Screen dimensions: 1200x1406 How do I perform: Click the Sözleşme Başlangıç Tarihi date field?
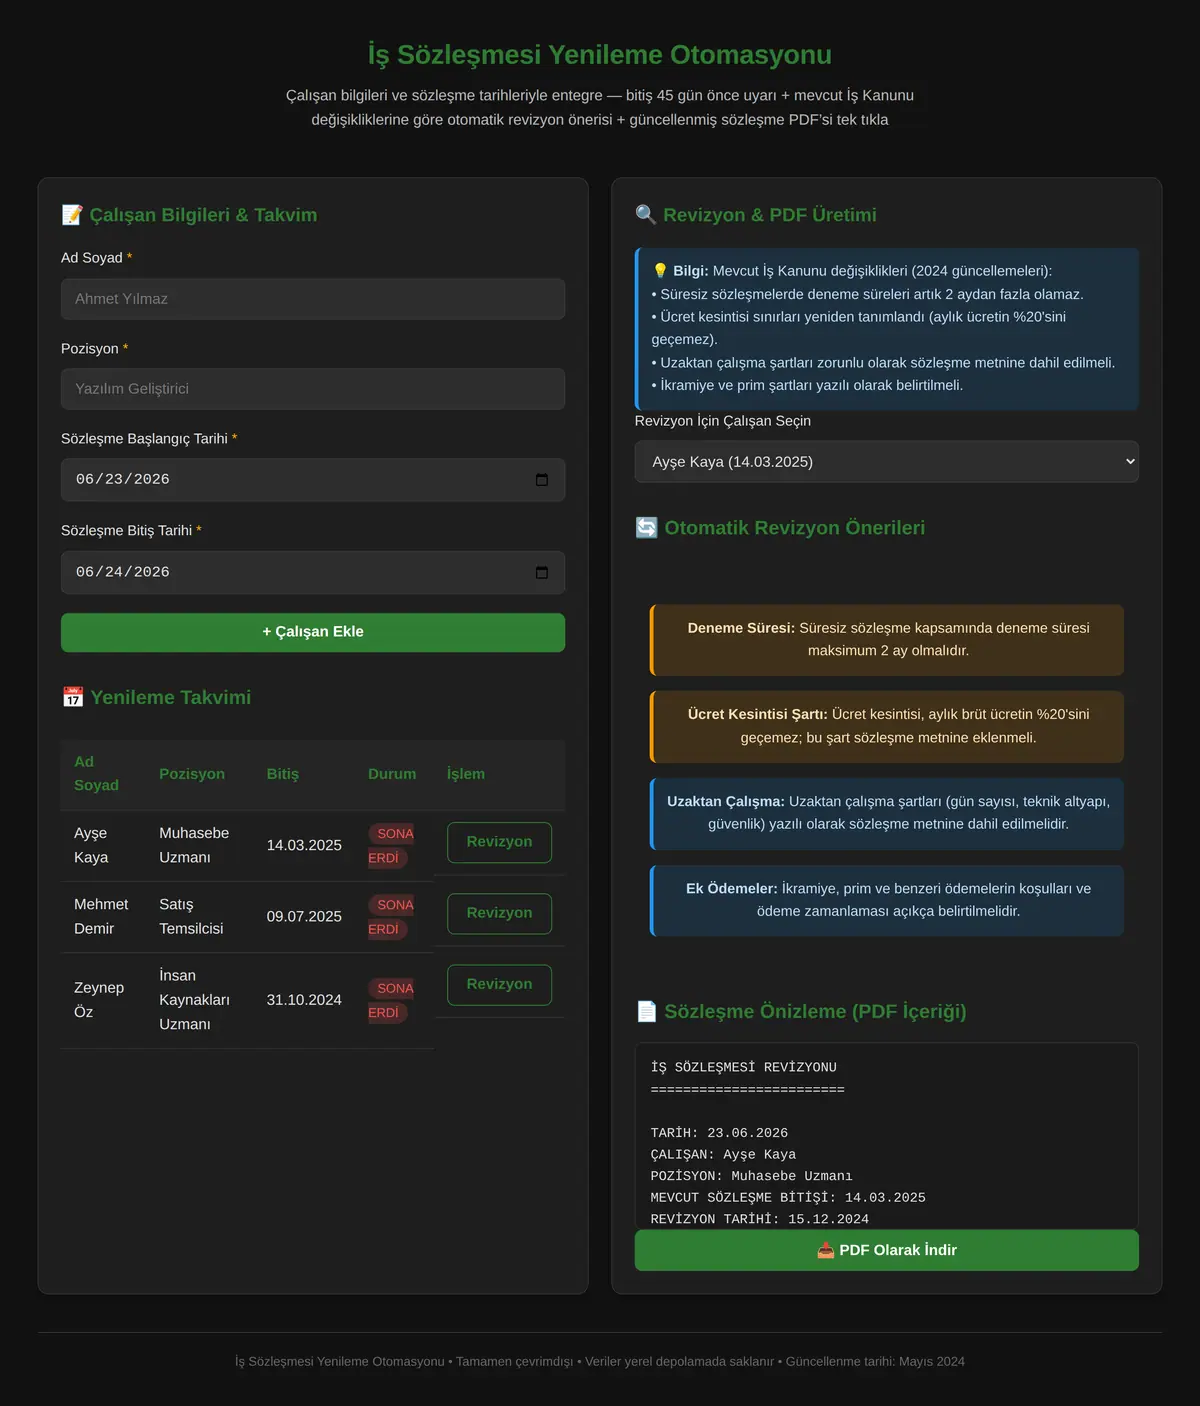(x=313, y=480)
